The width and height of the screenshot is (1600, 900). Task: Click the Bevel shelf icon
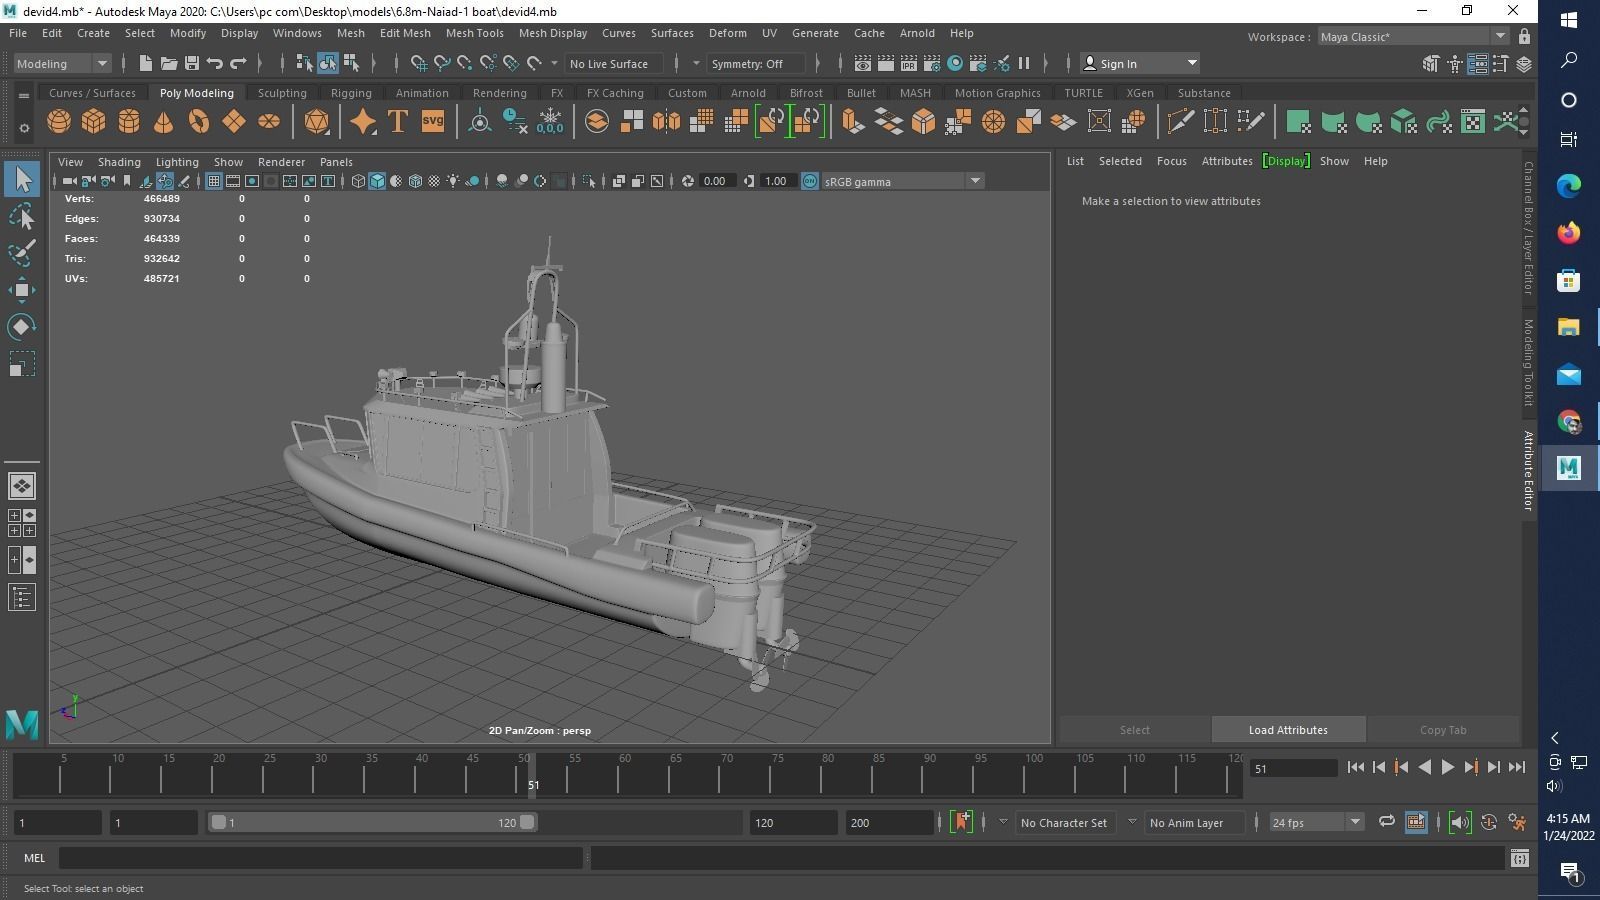pyautogui.click(x=923, y=122)
